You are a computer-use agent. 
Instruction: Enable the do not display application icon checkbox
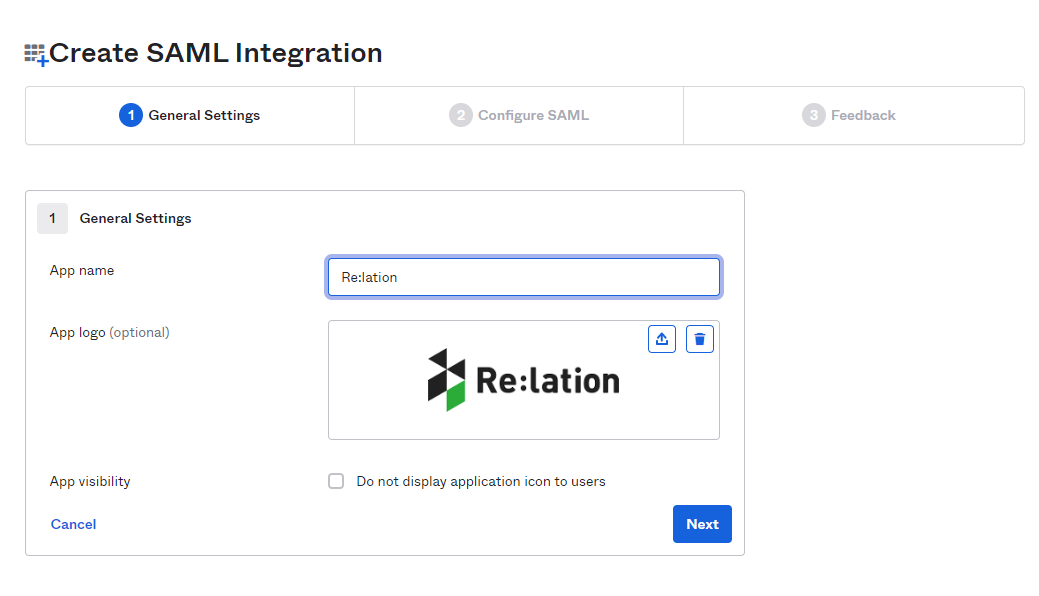pos(336,481)
